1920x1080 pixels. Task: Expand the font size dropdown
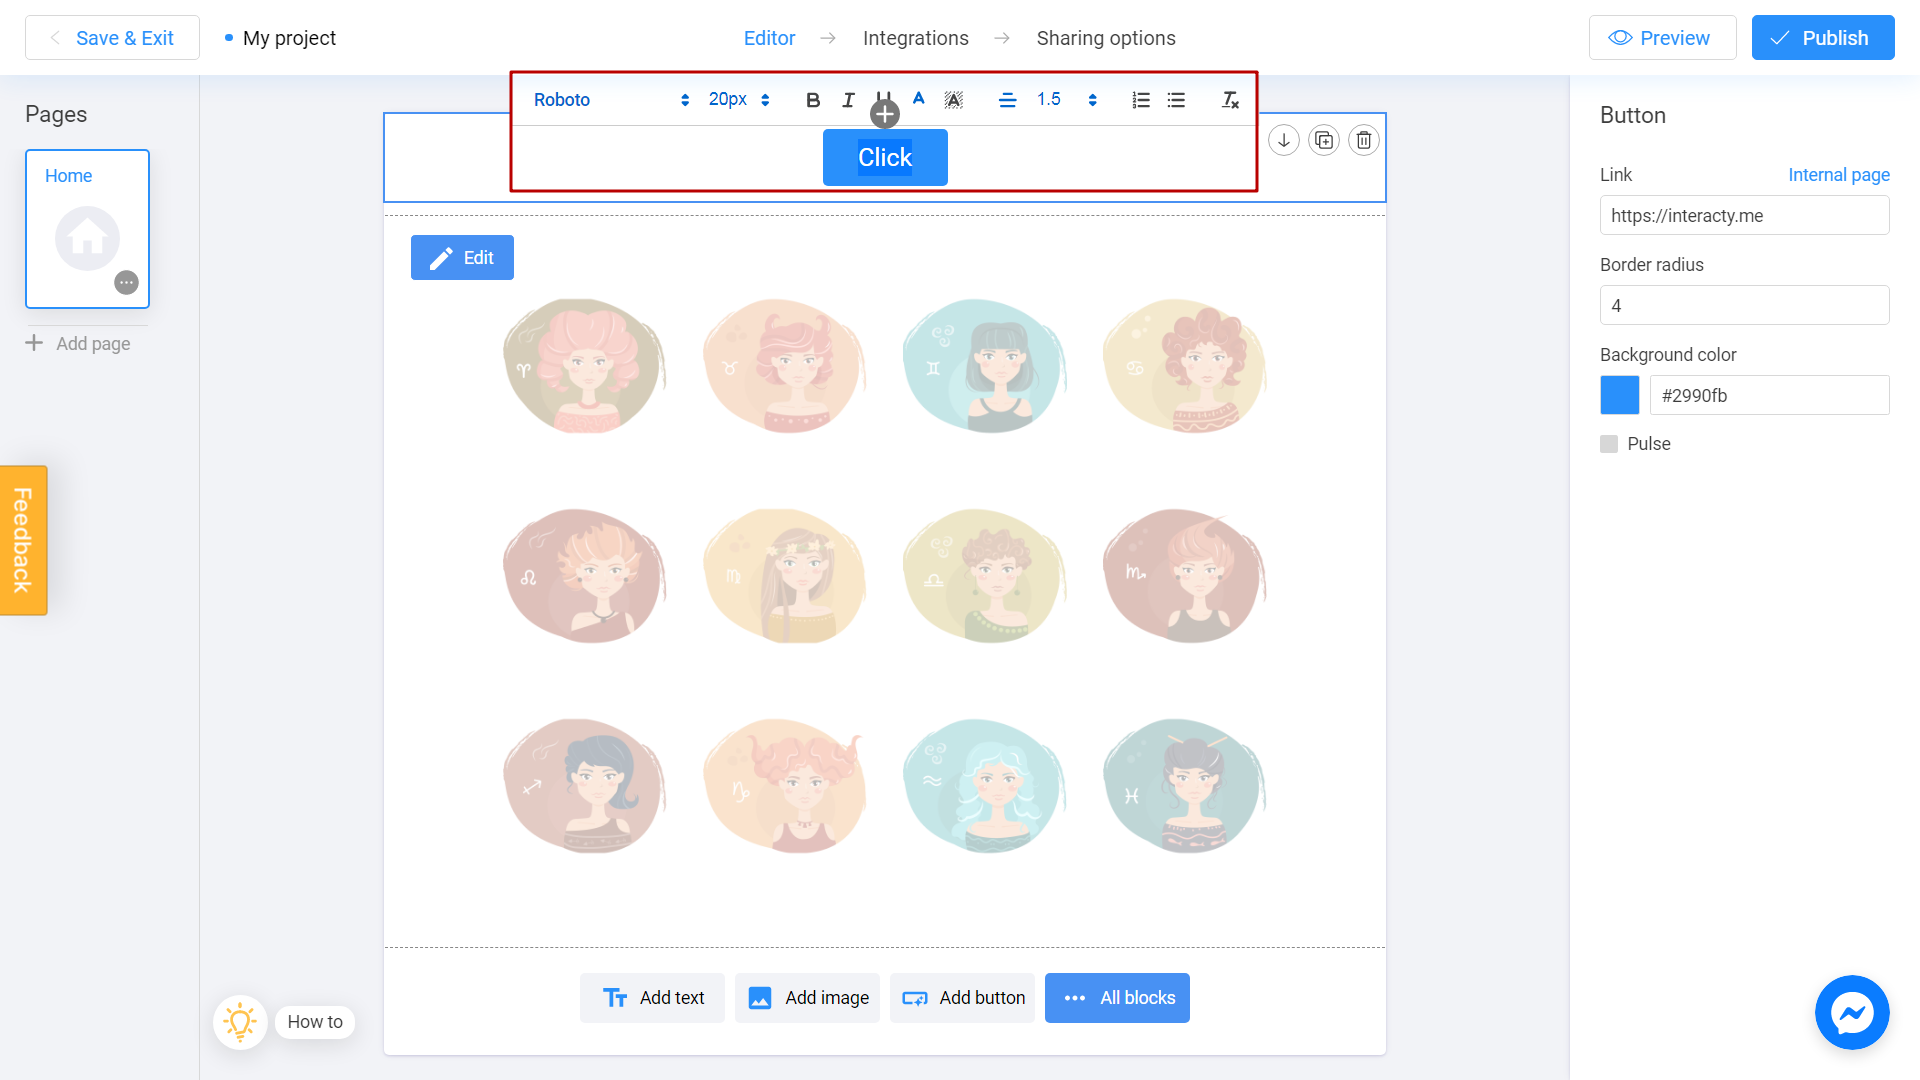(765, 98)
